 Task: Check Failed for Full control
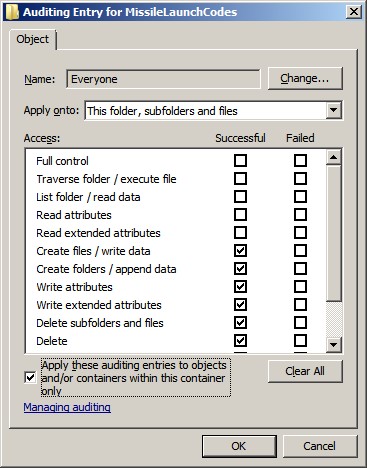300,161
